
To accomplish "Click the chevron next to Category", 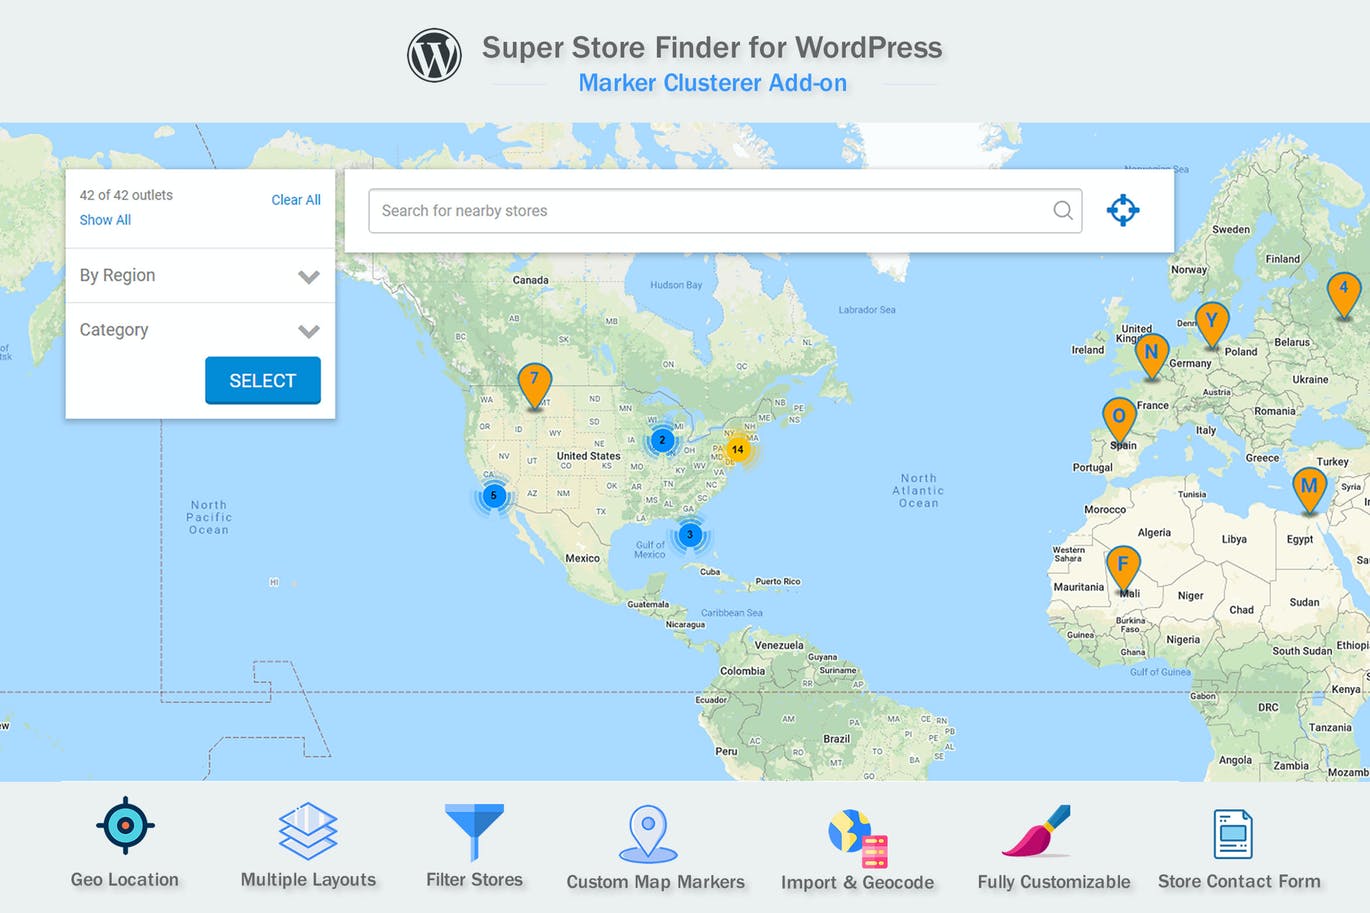I will pyautogui.click(x=309, y=331).
